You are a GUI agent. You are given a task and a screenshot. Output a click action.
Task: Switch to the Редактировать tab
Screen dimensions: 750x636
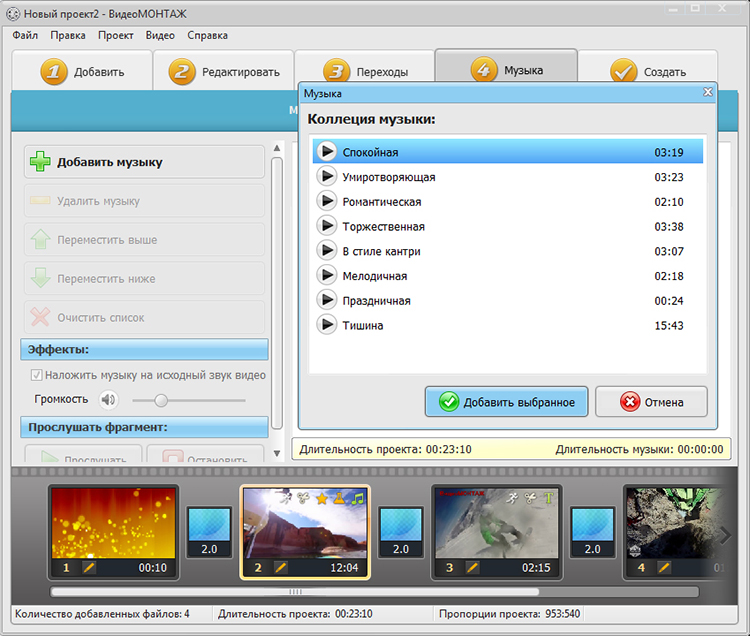point(224,72)
